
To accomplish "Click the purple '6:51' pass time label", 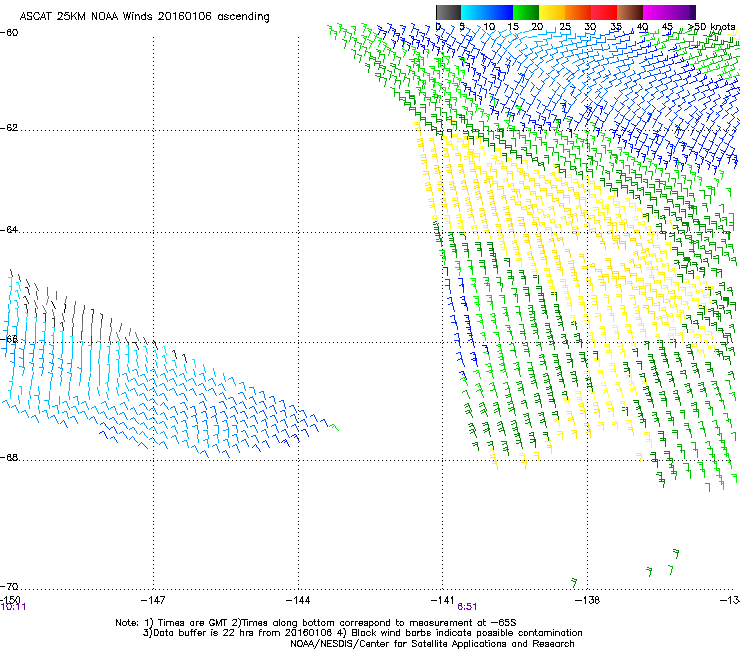I will [x=467, y=607].
